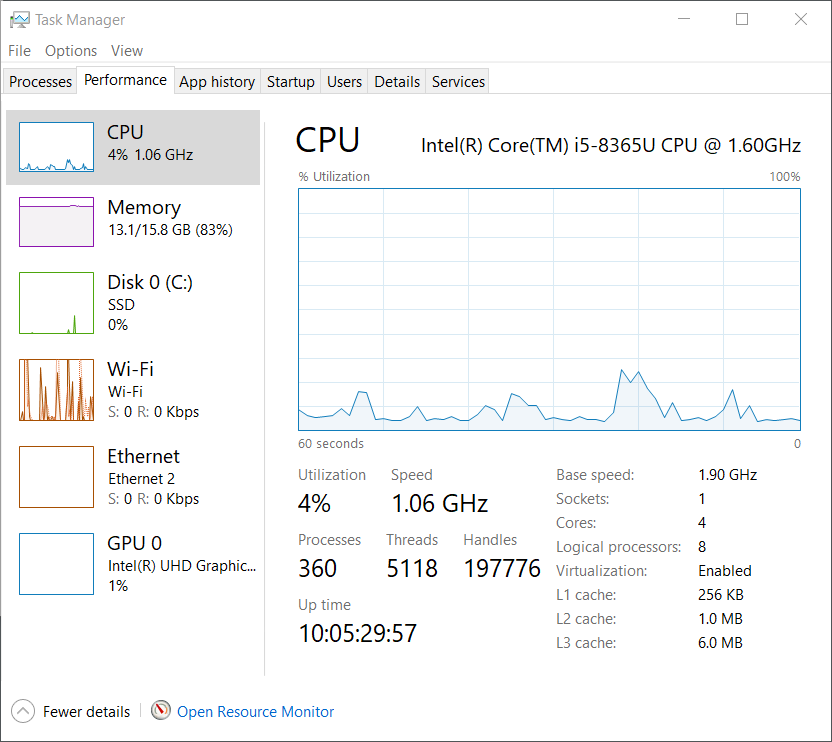The height and width of the screenshot is (742, 832).
Task: Select the Ethernet mini graph thumbnail
Action: (56, 477)
